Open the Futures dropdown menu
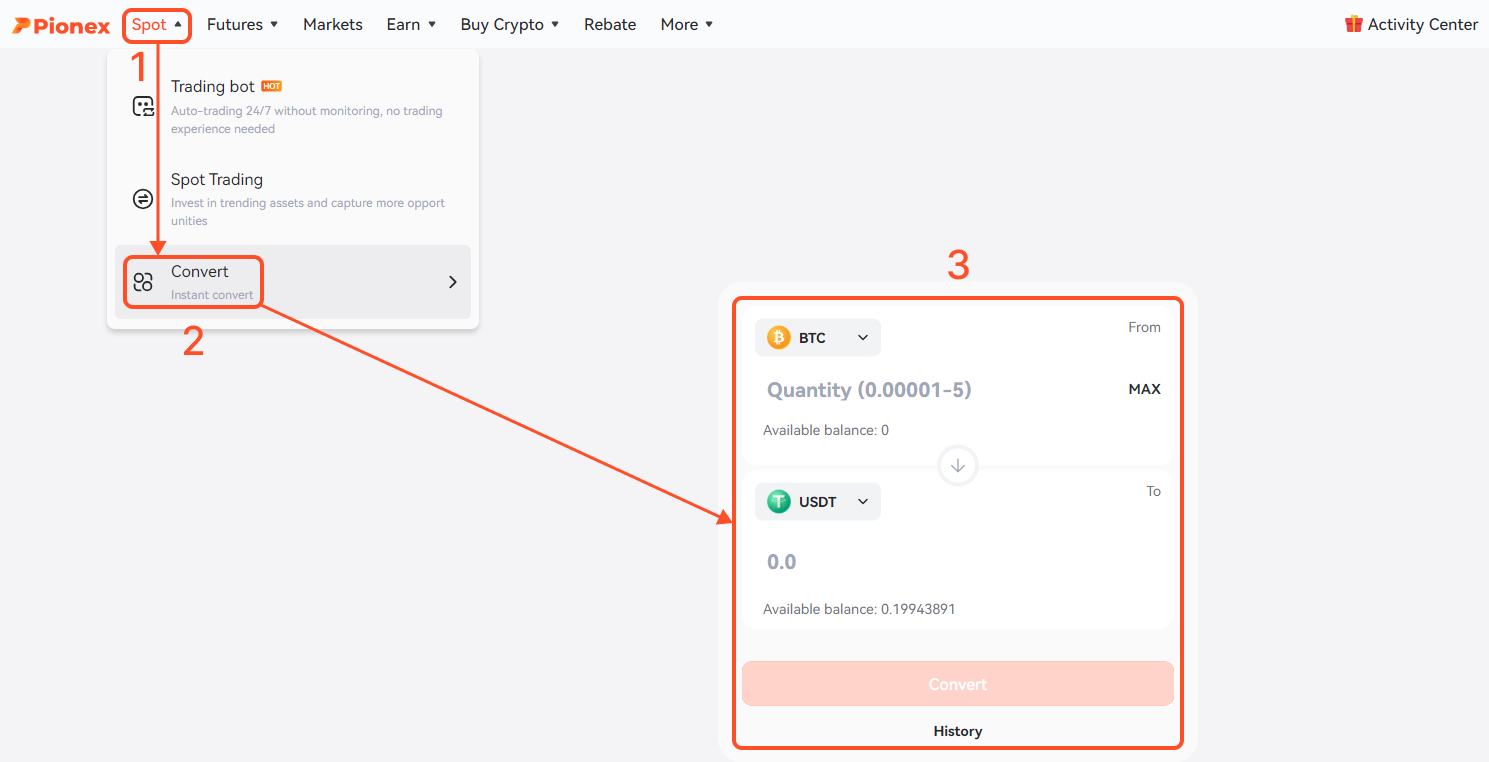The width and height of the screenshot is (1489, 762). [243, 25]
